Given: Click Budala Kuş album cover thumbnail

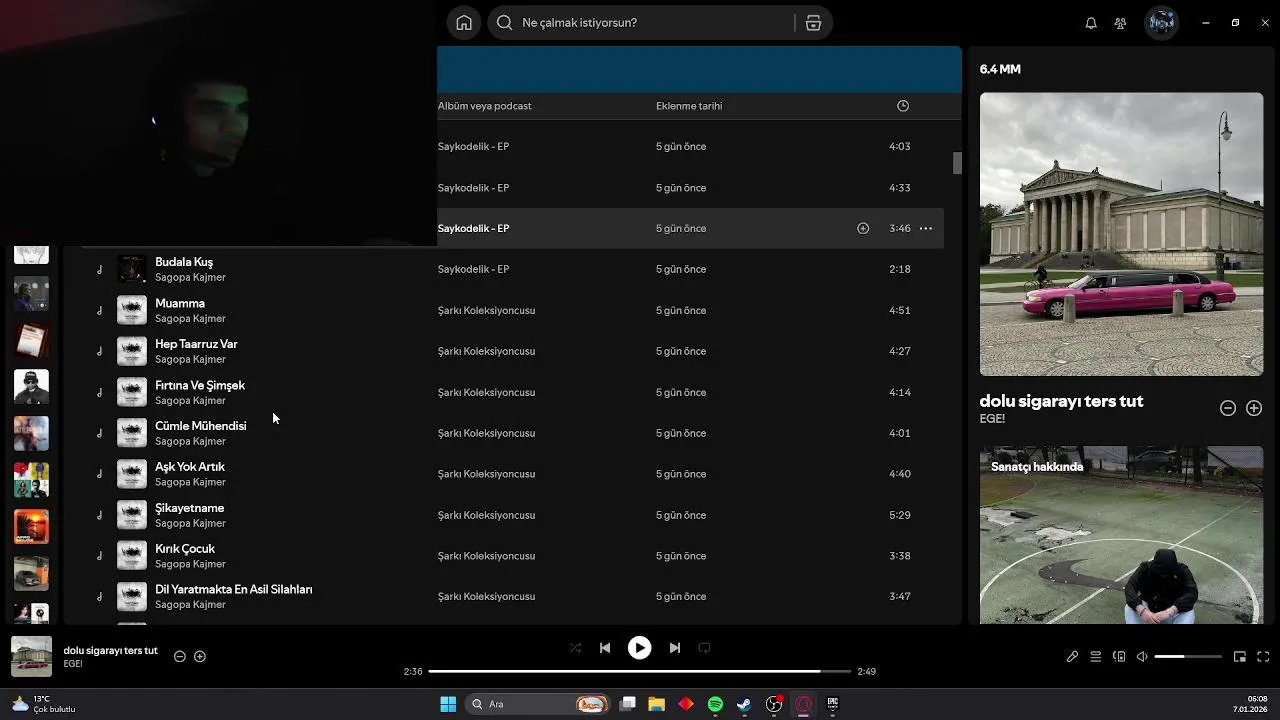Looking at the screenshot, I should coord(132,269).
